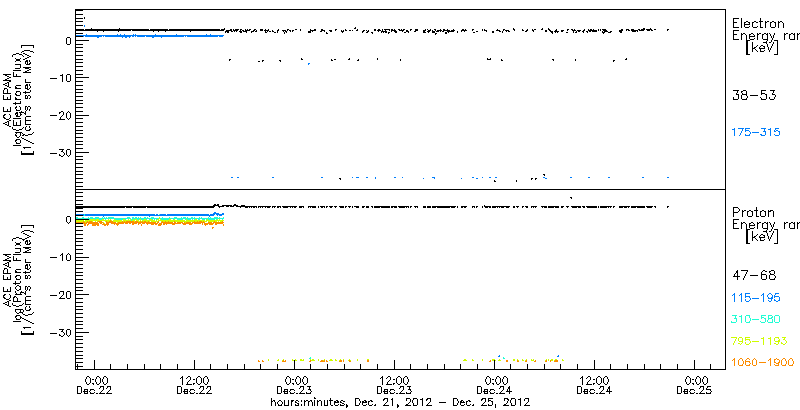This screenshot has height=410, width=800.
Task: Click the '38-53' electron energy legend label
Action: pos(754,95)
